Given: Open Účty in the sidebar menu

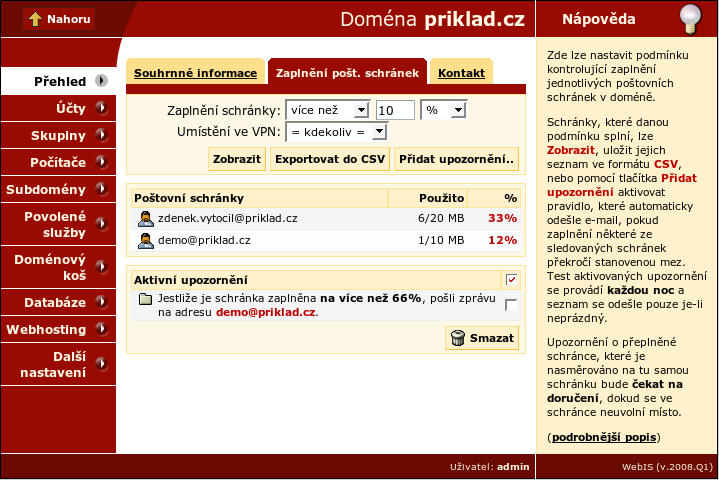Looking at the screenshot, I should point(58,108).
